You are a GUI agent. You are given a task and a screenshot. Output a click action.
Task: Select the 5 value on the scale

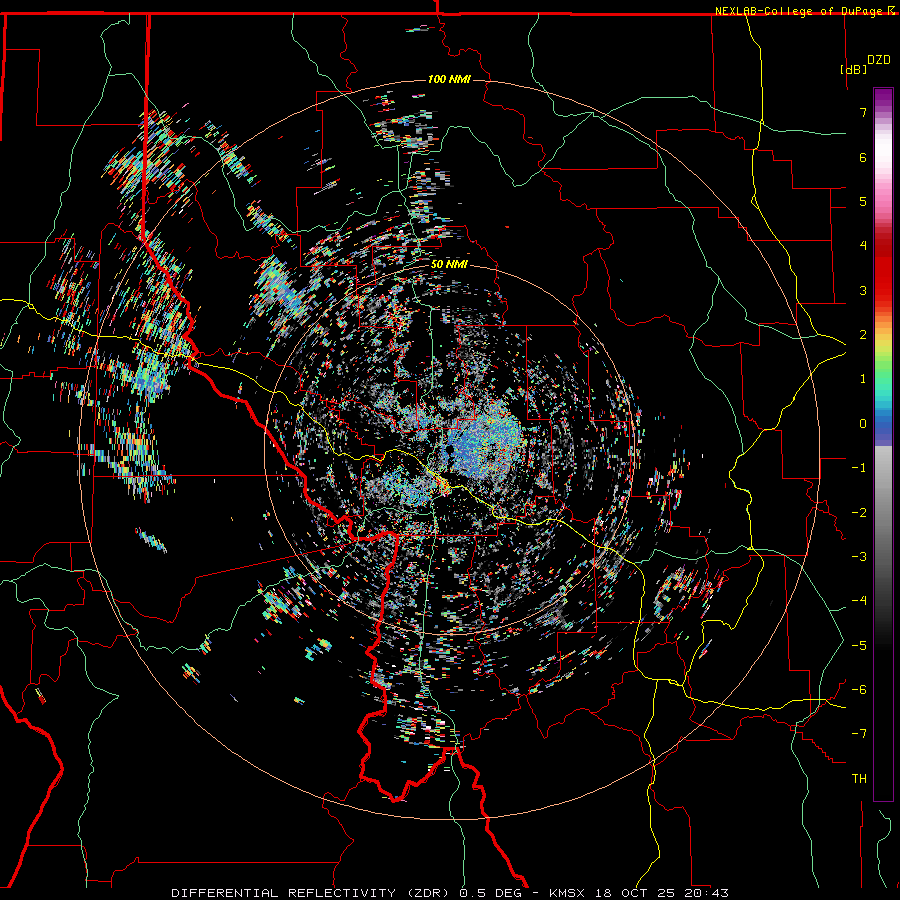pos(863,201)
